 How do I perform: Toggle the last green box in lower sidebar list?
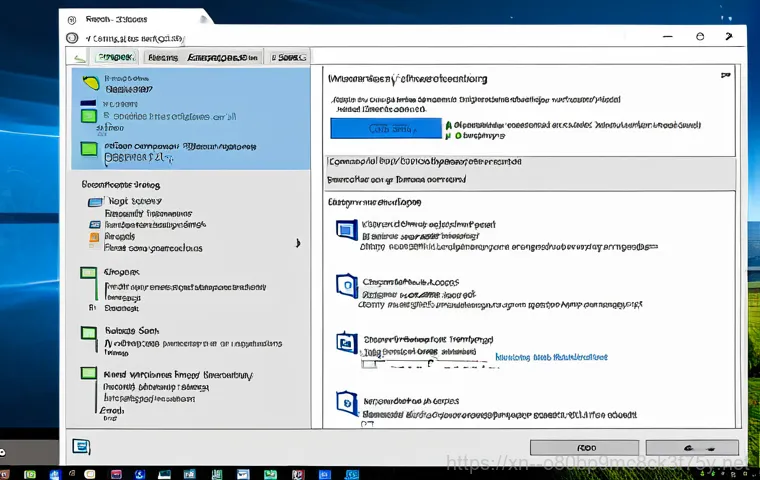[x=88, y=375]
